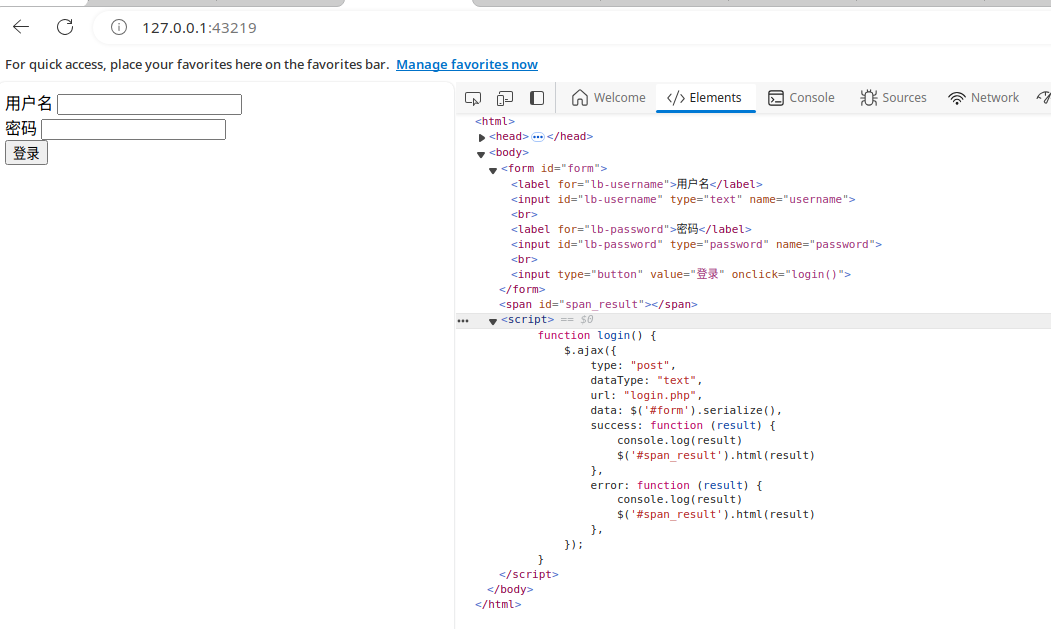
Task: Focus the 用户名 username input field
Action: 149,104
